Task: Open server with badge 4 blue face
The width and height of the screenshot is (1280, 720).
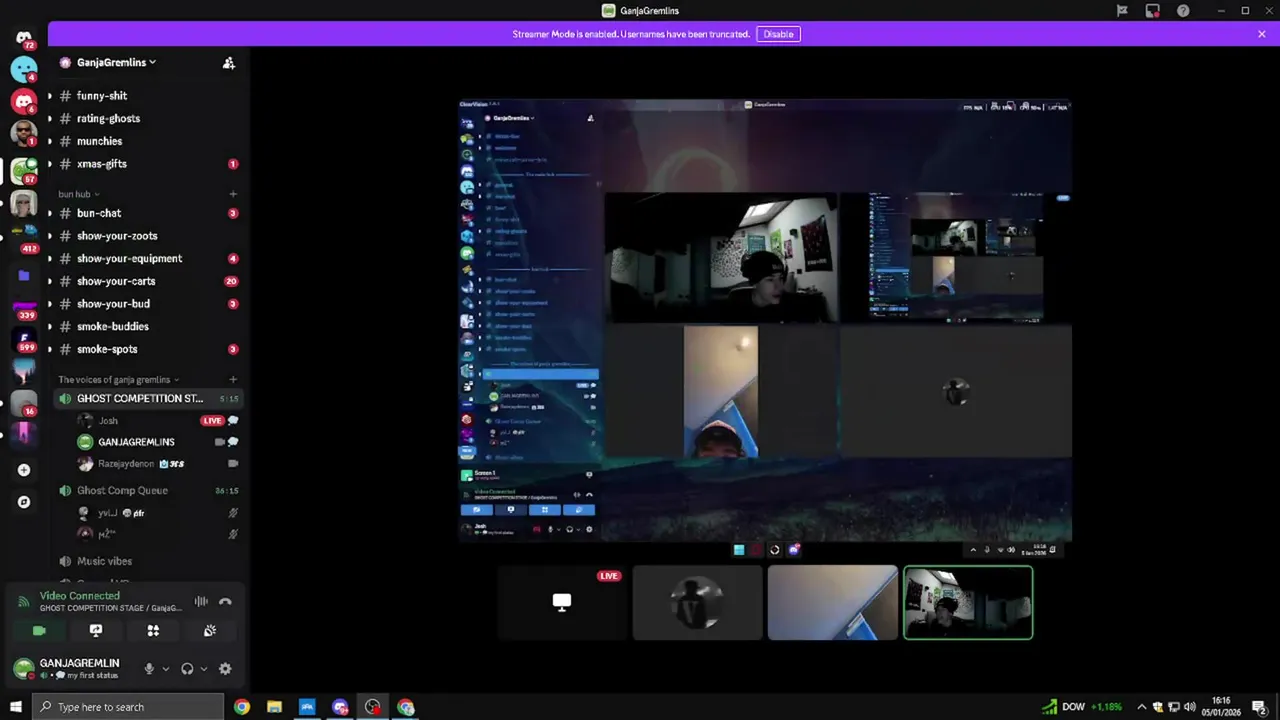Action: 24,69
